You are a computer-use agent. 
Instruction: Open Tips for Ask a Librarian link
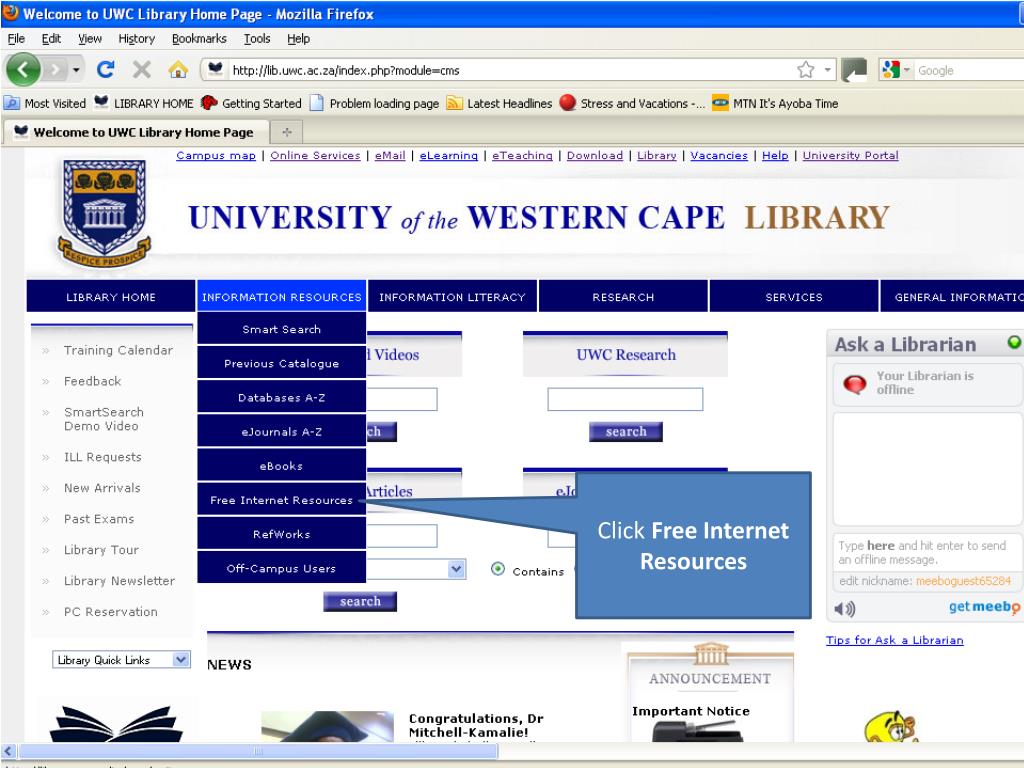[x=894, y=640]
